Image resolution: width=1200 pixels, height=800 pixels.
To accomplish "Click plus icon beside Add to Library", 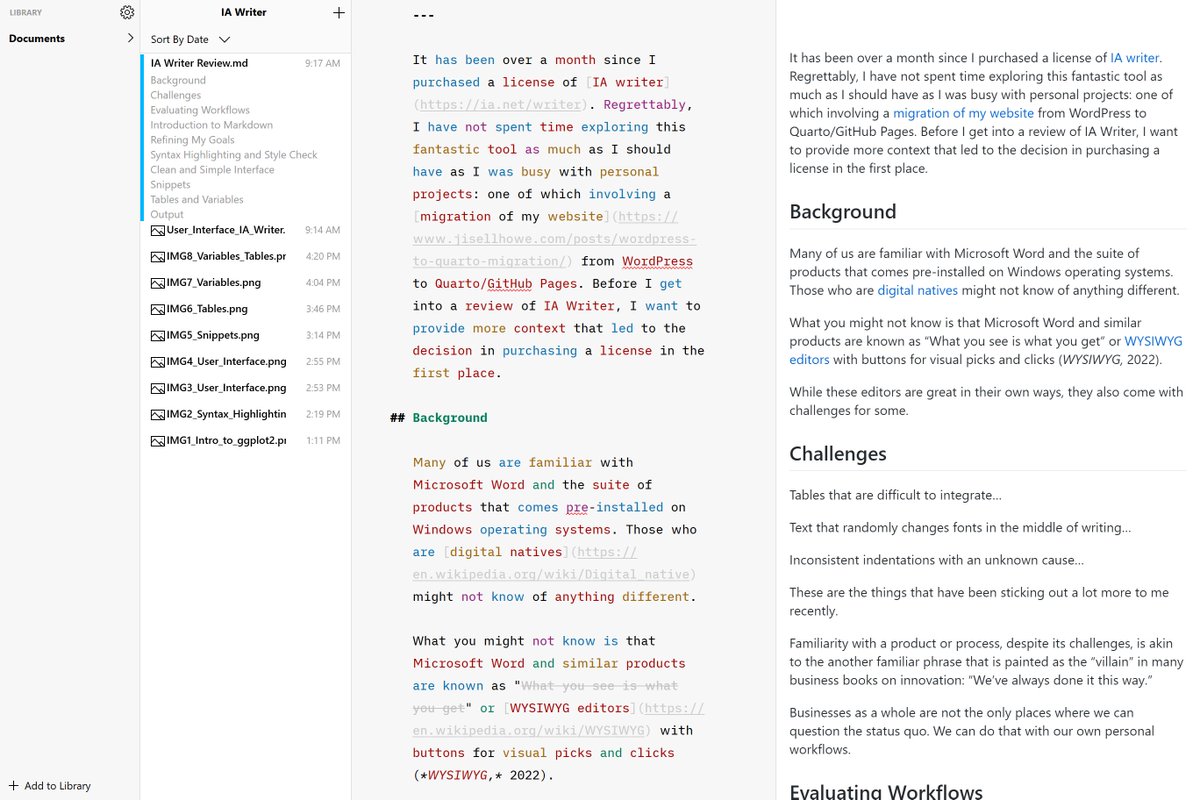I will pos(13,786).
